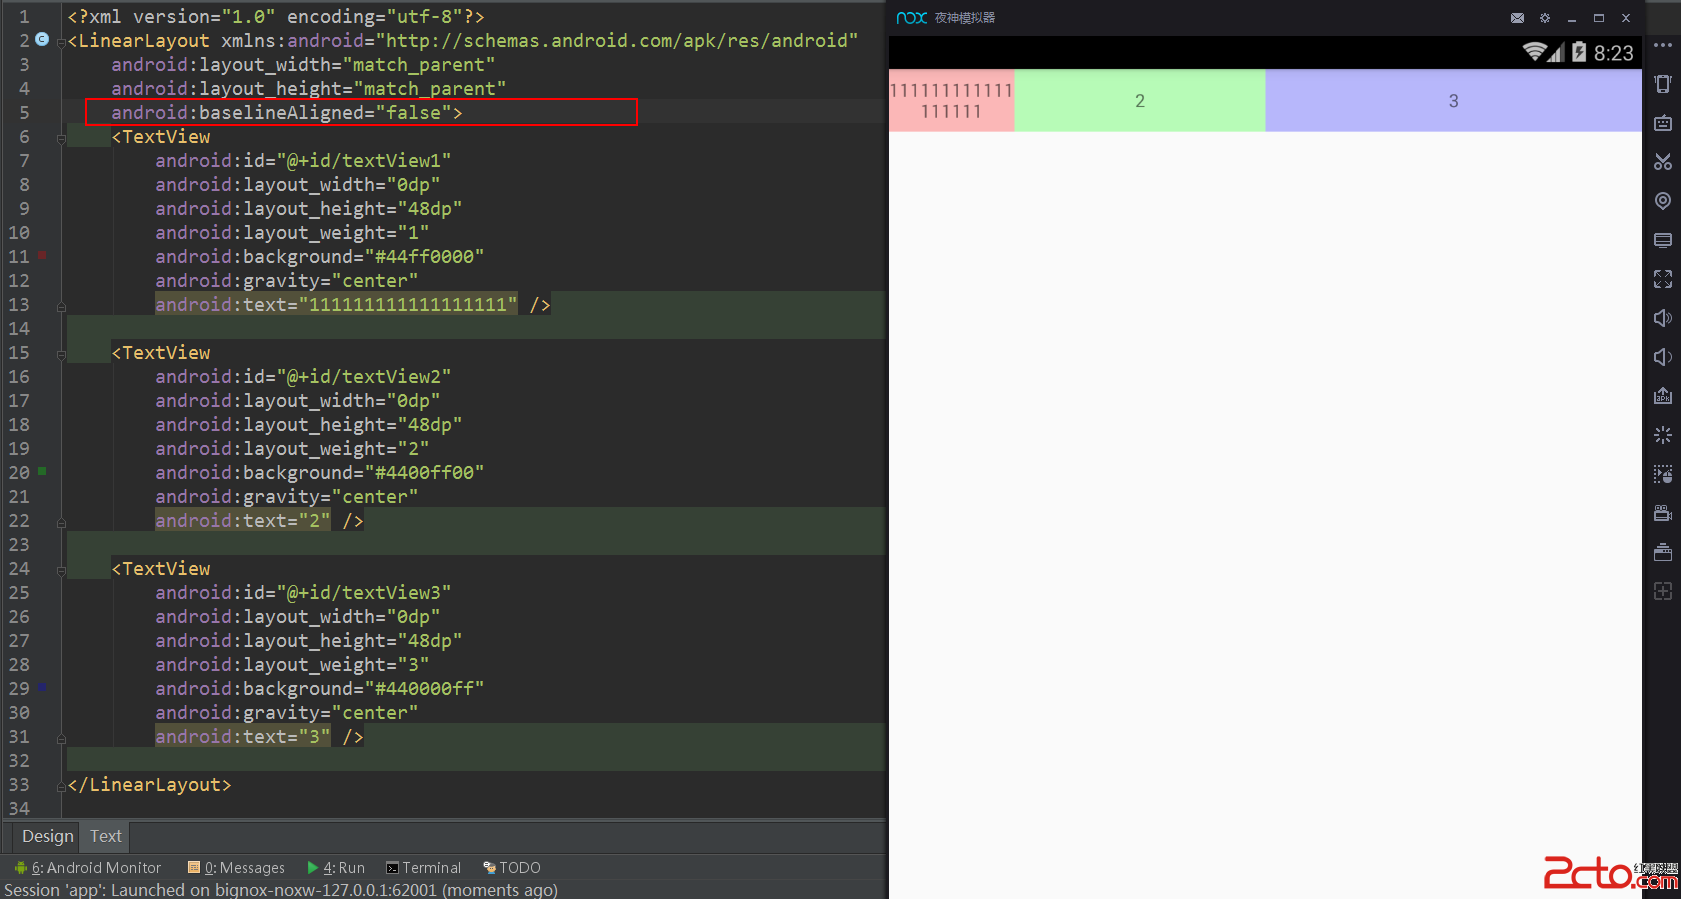
Task: Click the blue TextView labeled 3
Action: pyautogui.click(x=1453, y=101)
